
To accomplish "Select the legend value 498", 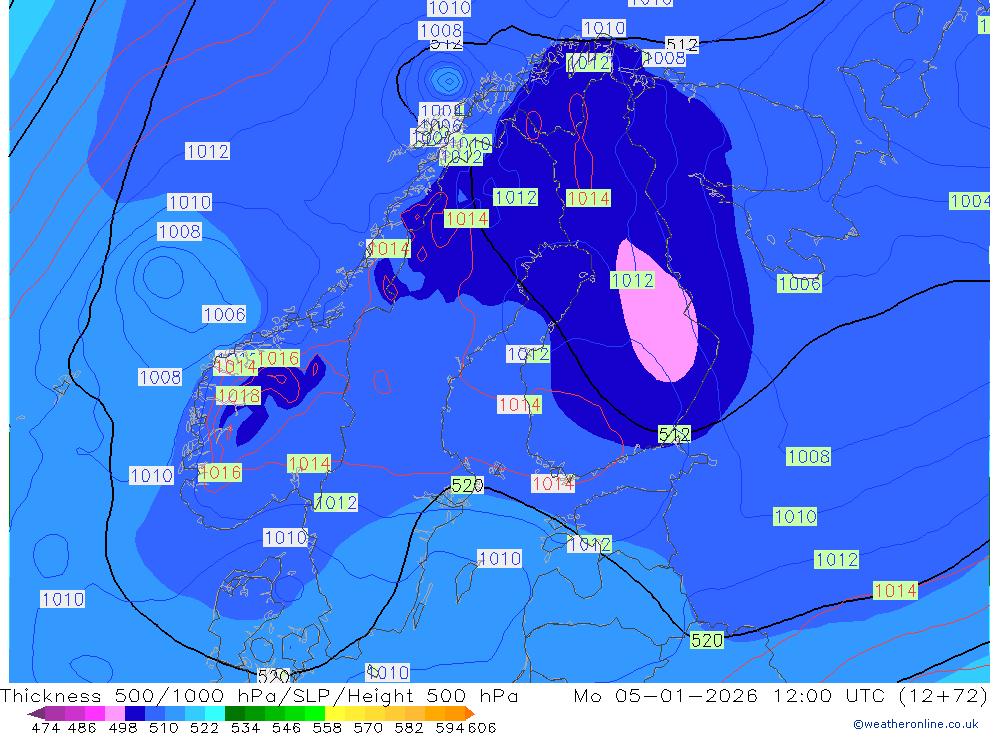I will 123,728.
